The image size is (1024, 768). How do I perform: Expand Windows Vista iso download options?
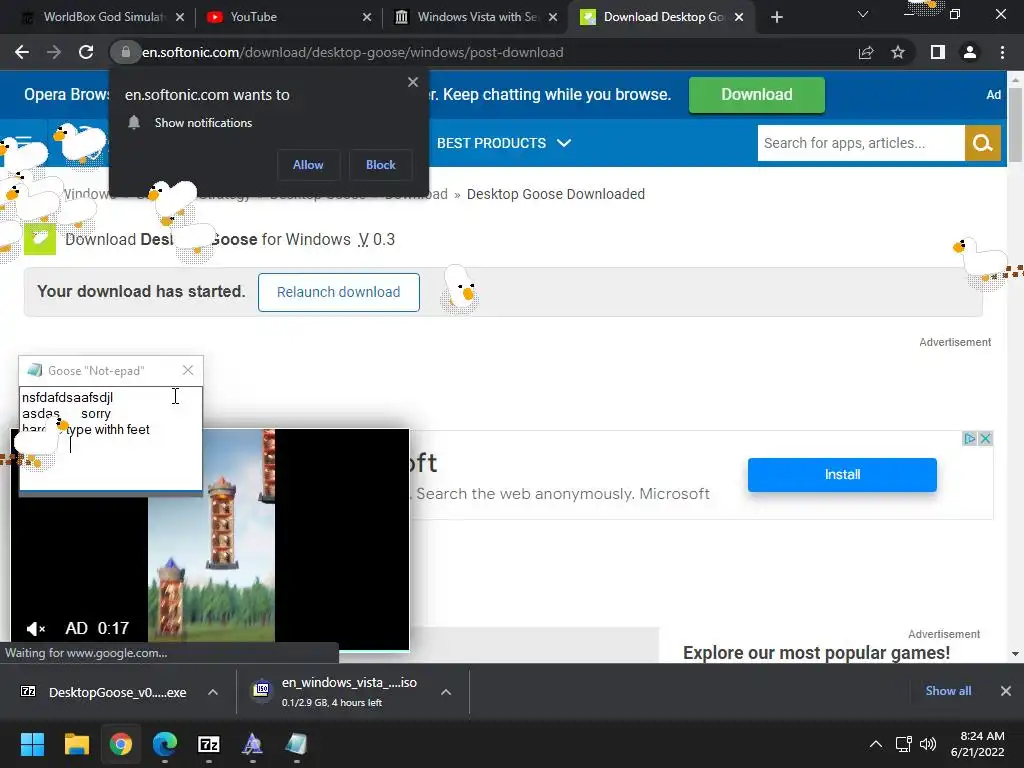click(x=446, y=692)
